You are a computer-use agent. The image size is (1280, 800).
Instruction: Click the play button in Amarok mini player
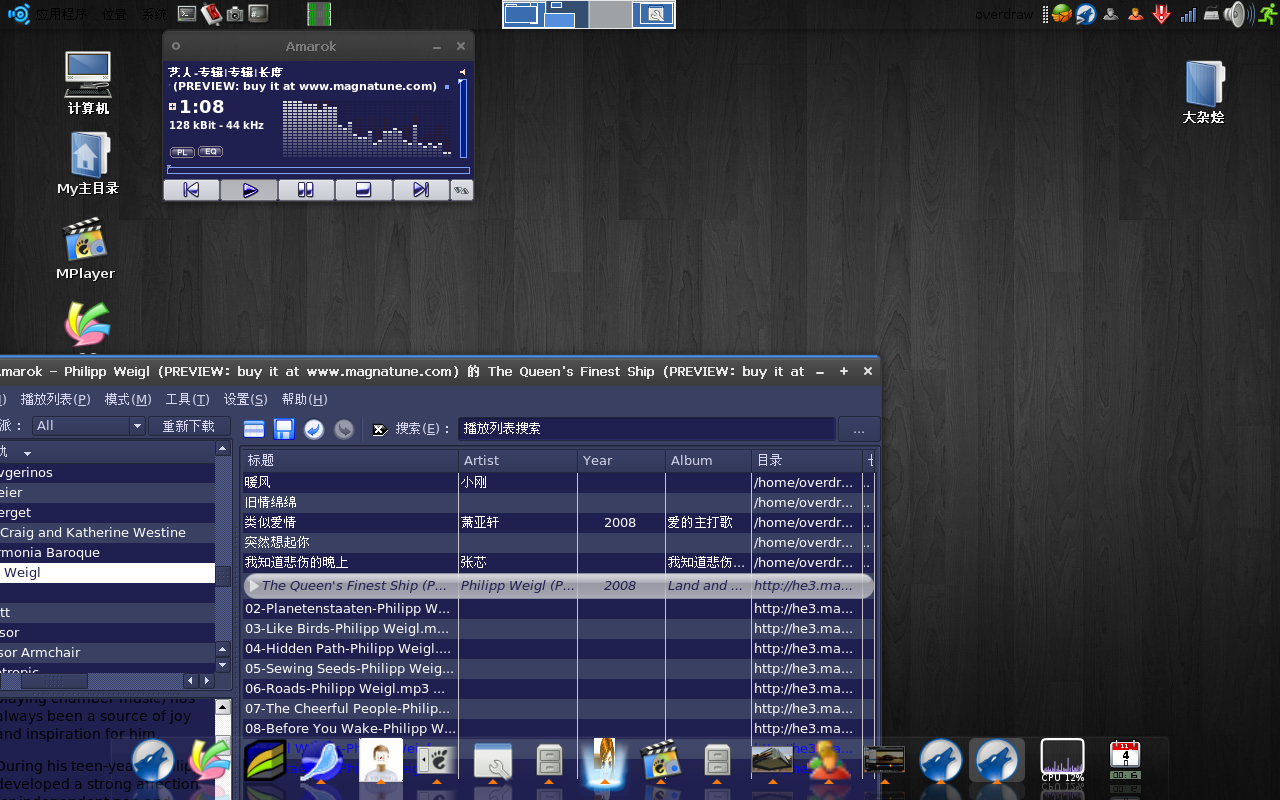pos(249,190)
